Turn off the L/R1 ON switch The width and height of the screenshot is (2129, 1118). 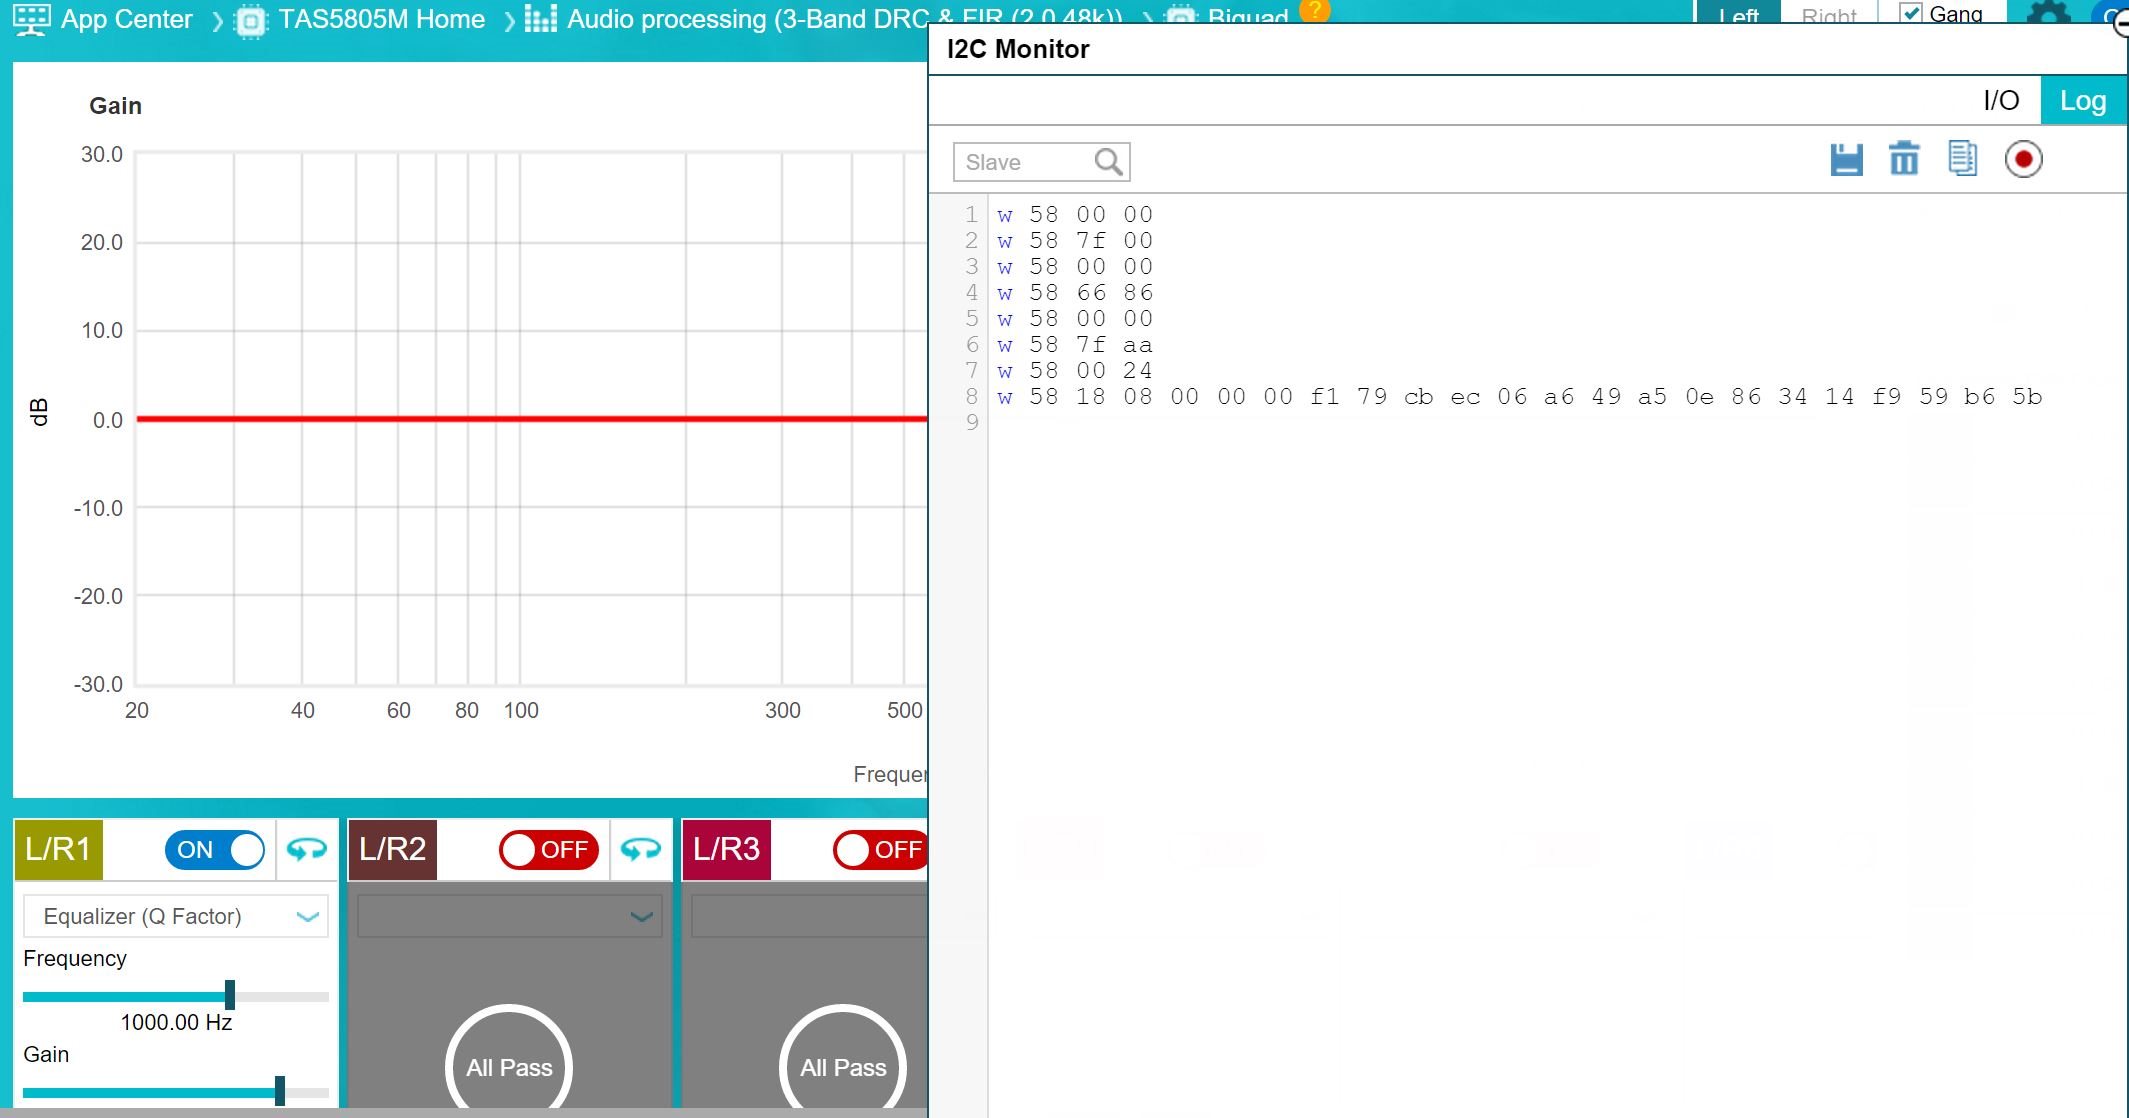215,850
